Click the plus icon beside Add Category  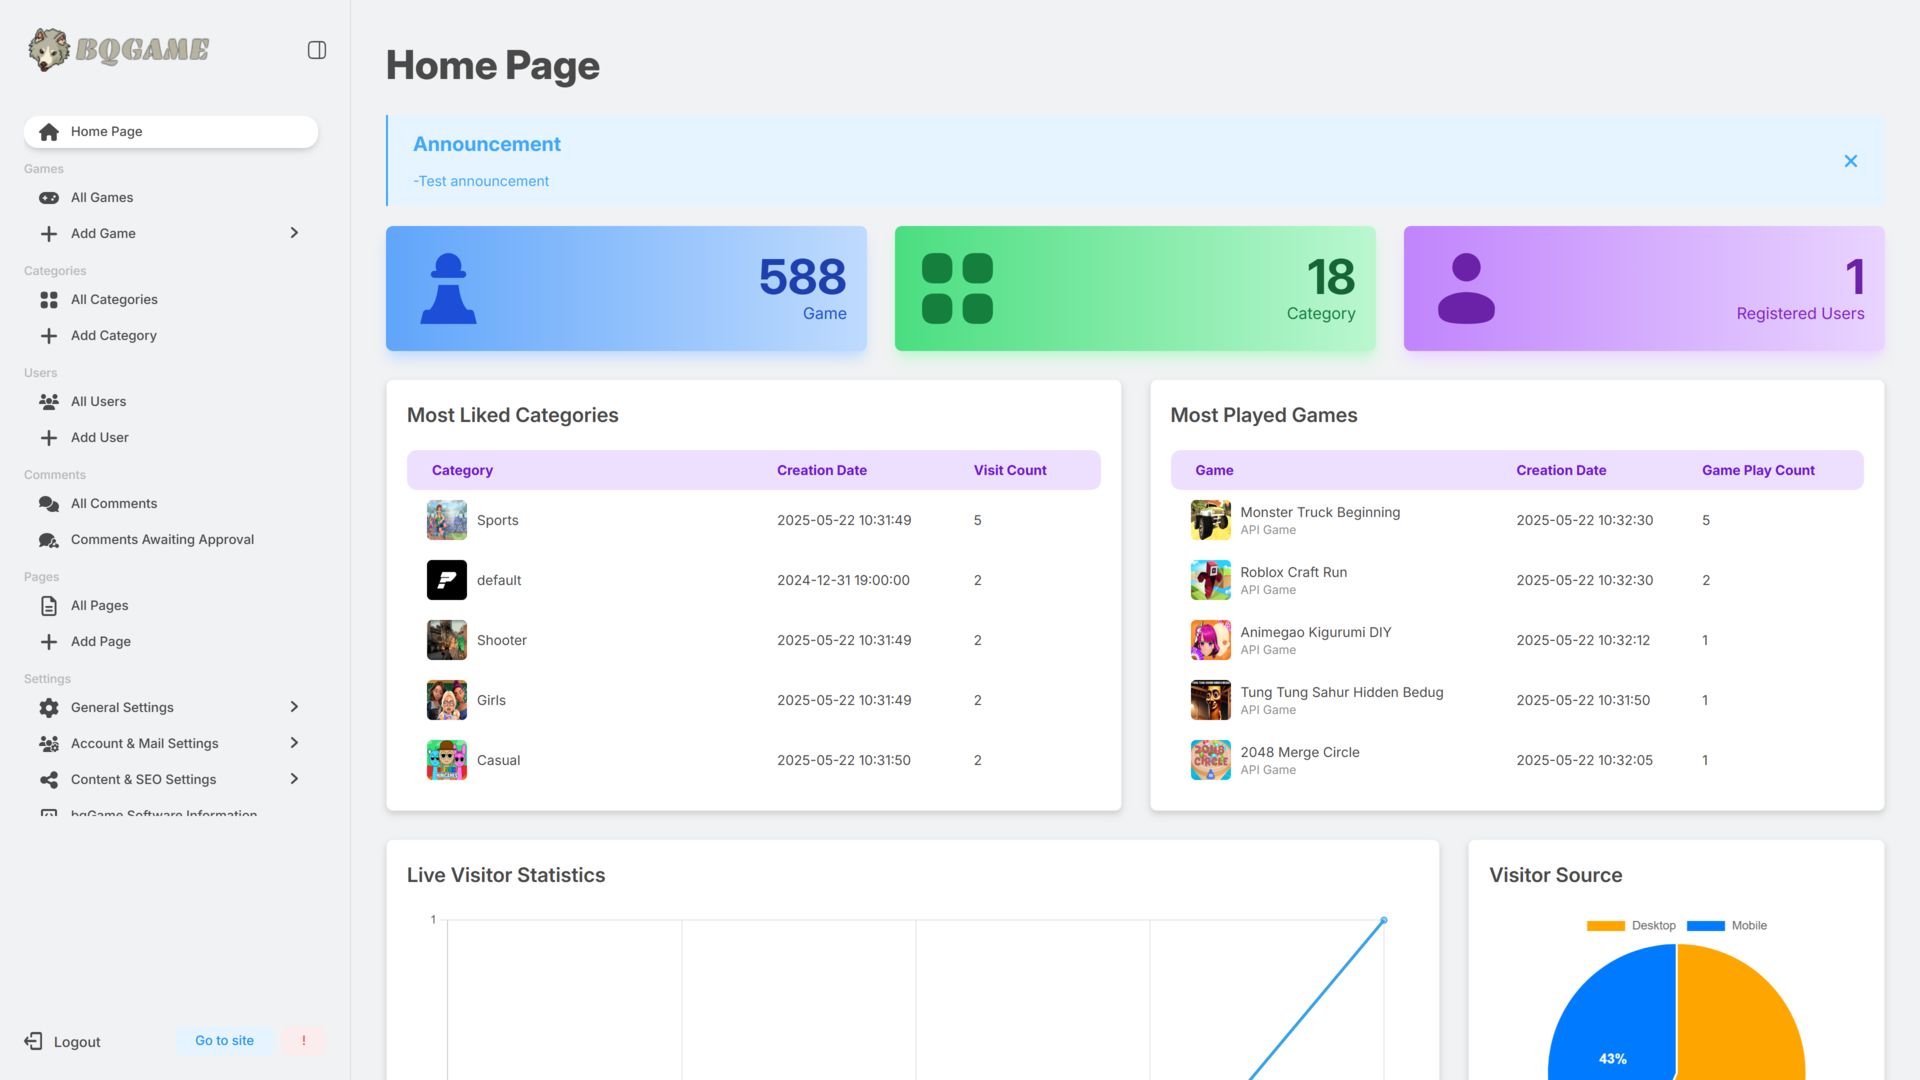pos(49,336)
